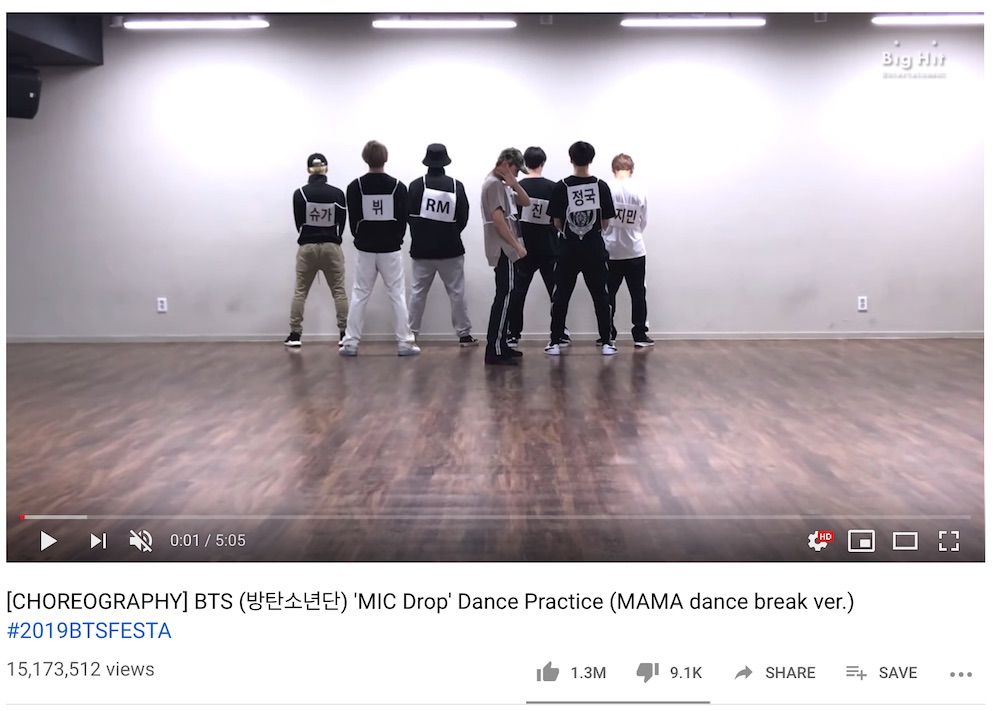Share this video

[x=775, y=673]
